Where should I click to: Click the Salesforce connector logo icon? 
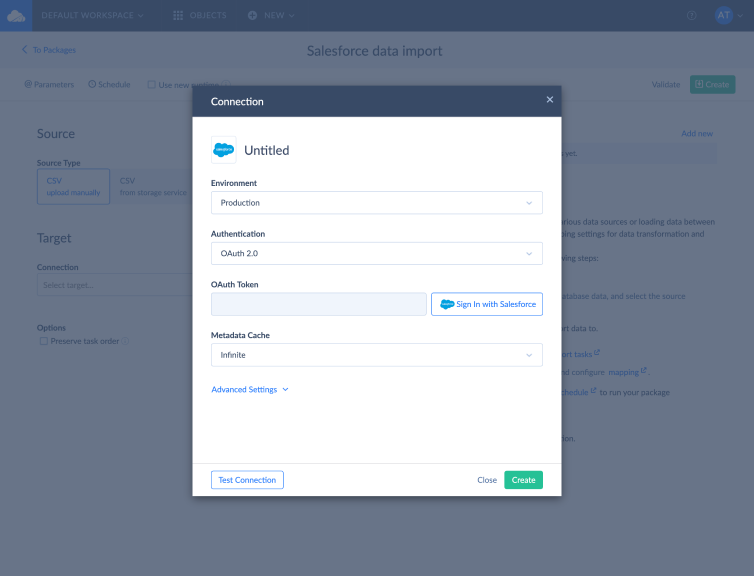tap(224, 150)
